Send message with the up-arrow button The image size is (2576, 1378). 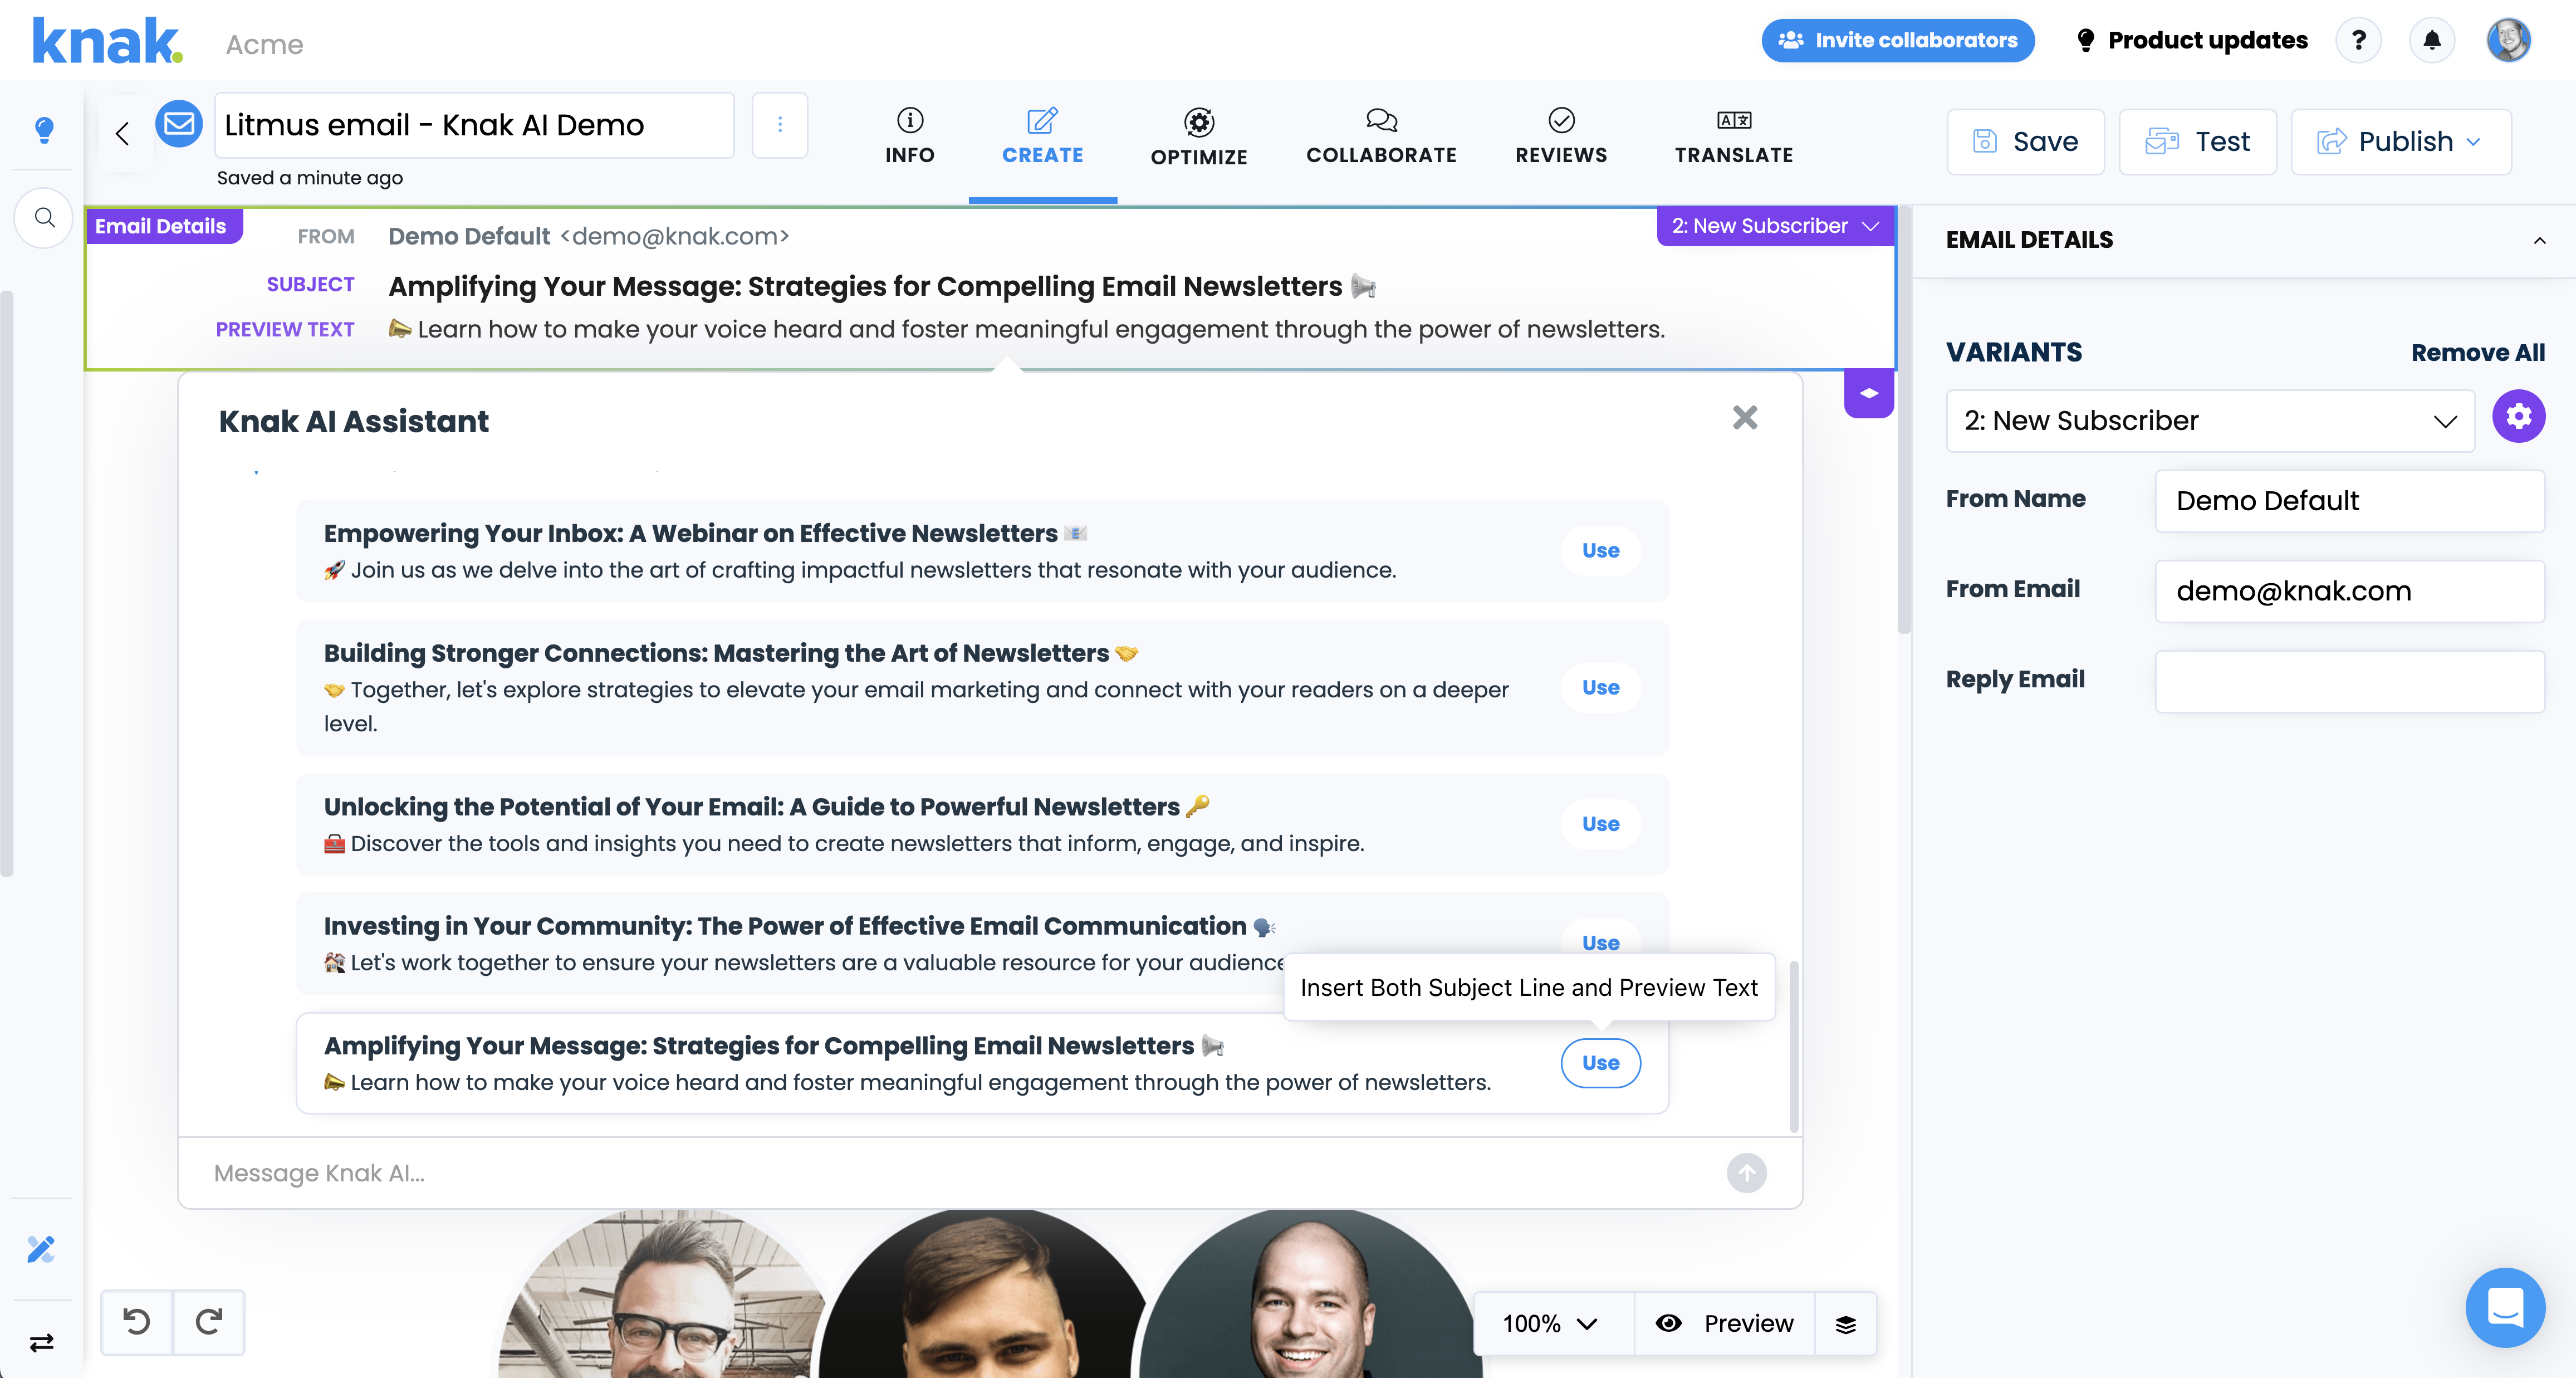pos(1747,1173)
